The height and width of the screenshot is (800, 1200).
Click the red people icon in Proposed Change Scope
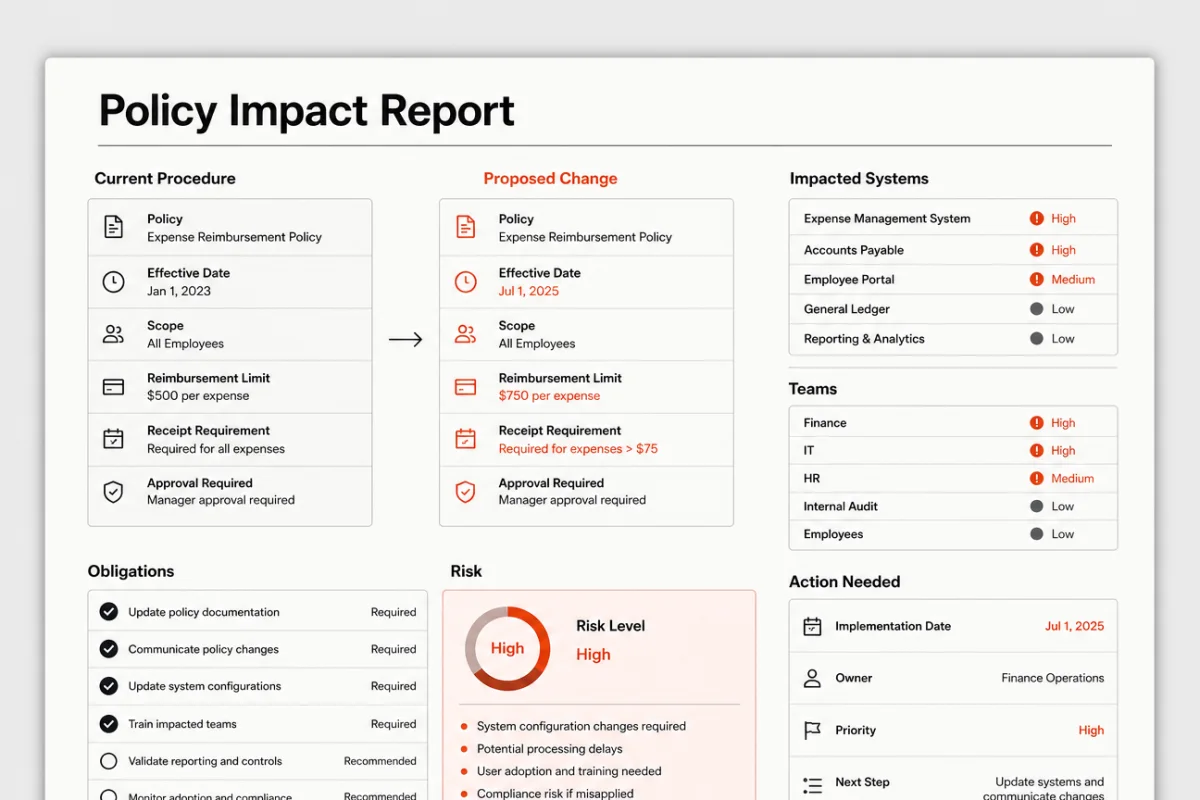click(x=466, y=334)
